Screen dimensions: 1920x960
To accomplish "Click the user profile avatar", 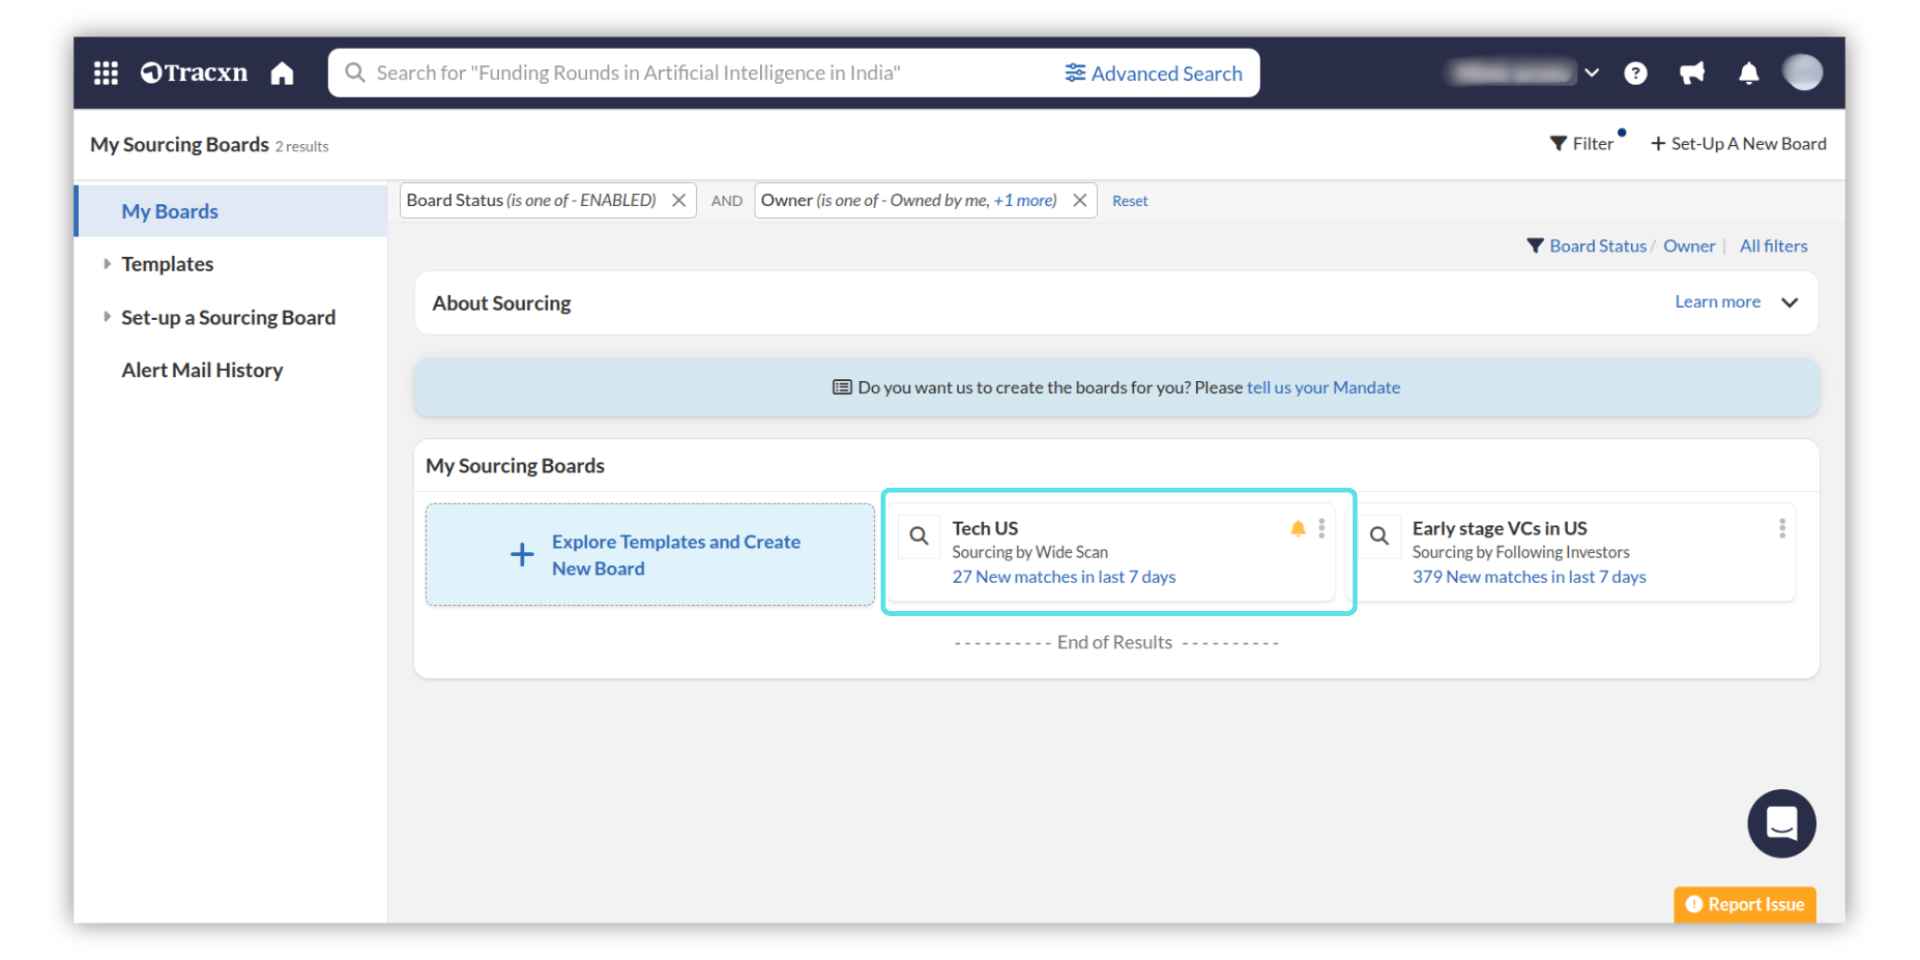I will (1802, 72).
